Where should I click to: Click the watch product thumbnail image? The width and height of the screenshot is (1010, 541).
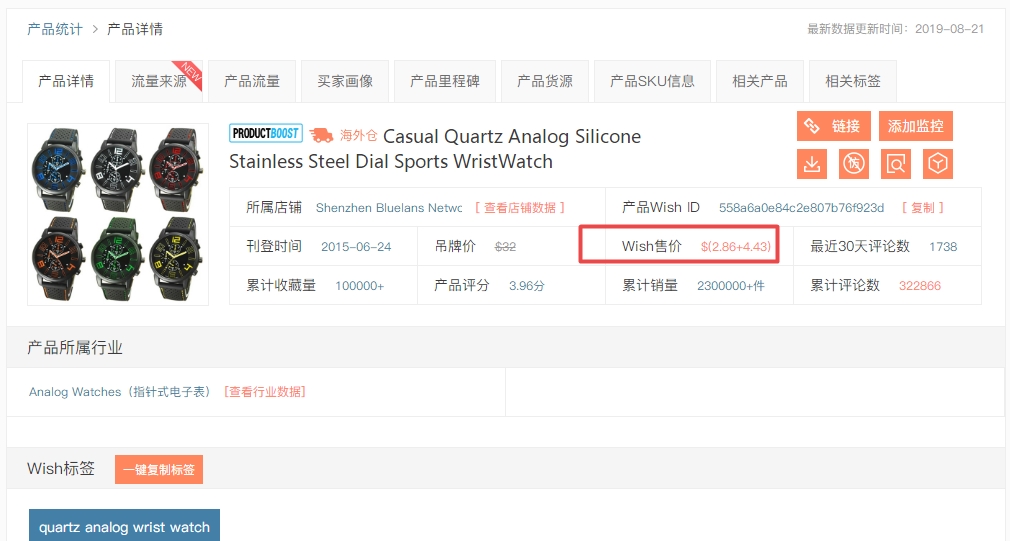point(118,214)
